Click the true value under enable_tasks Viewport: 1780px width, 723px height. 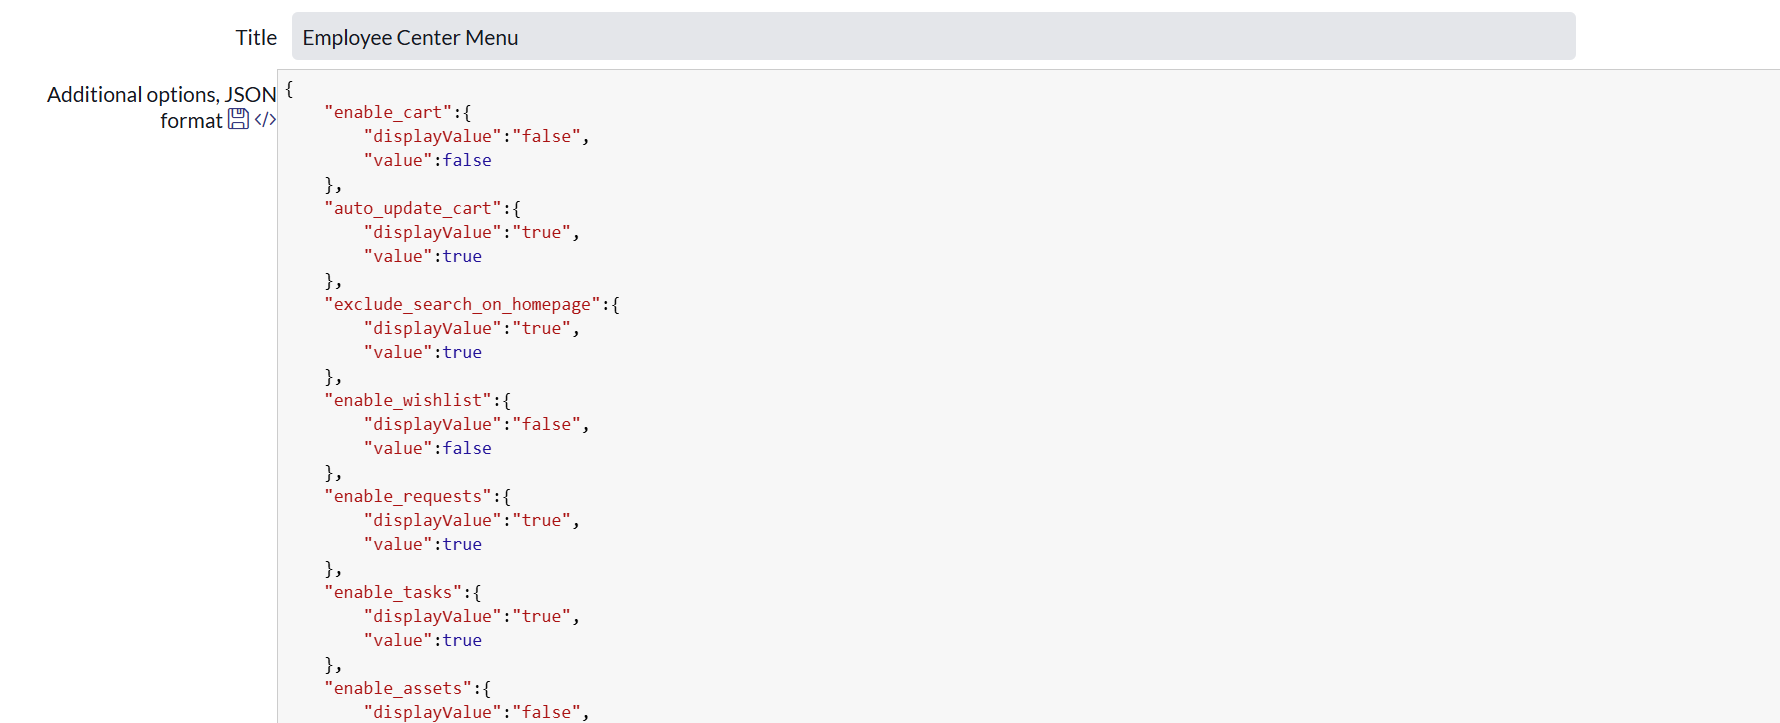point(462,640)
